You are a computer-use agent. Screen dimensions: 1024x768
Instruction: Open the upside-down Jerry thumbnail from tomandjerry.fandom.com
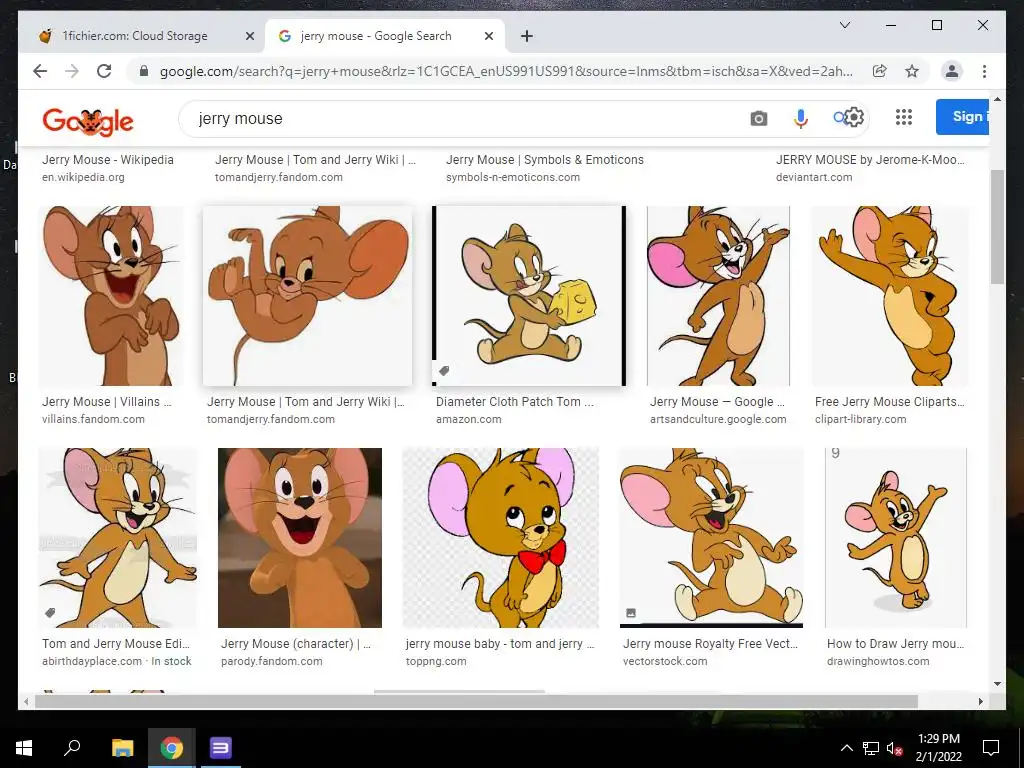(x=308, y=296)
